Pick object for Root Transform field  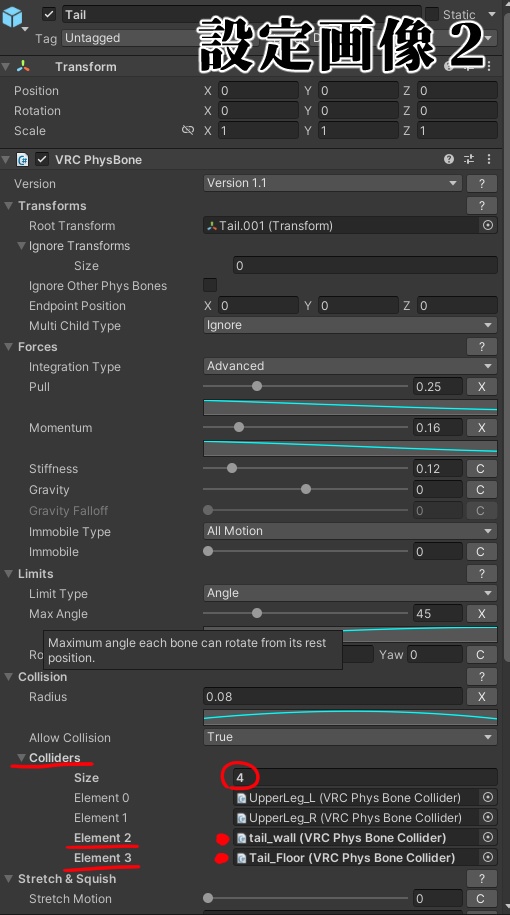pyautogui.click(x=488, y=225)
